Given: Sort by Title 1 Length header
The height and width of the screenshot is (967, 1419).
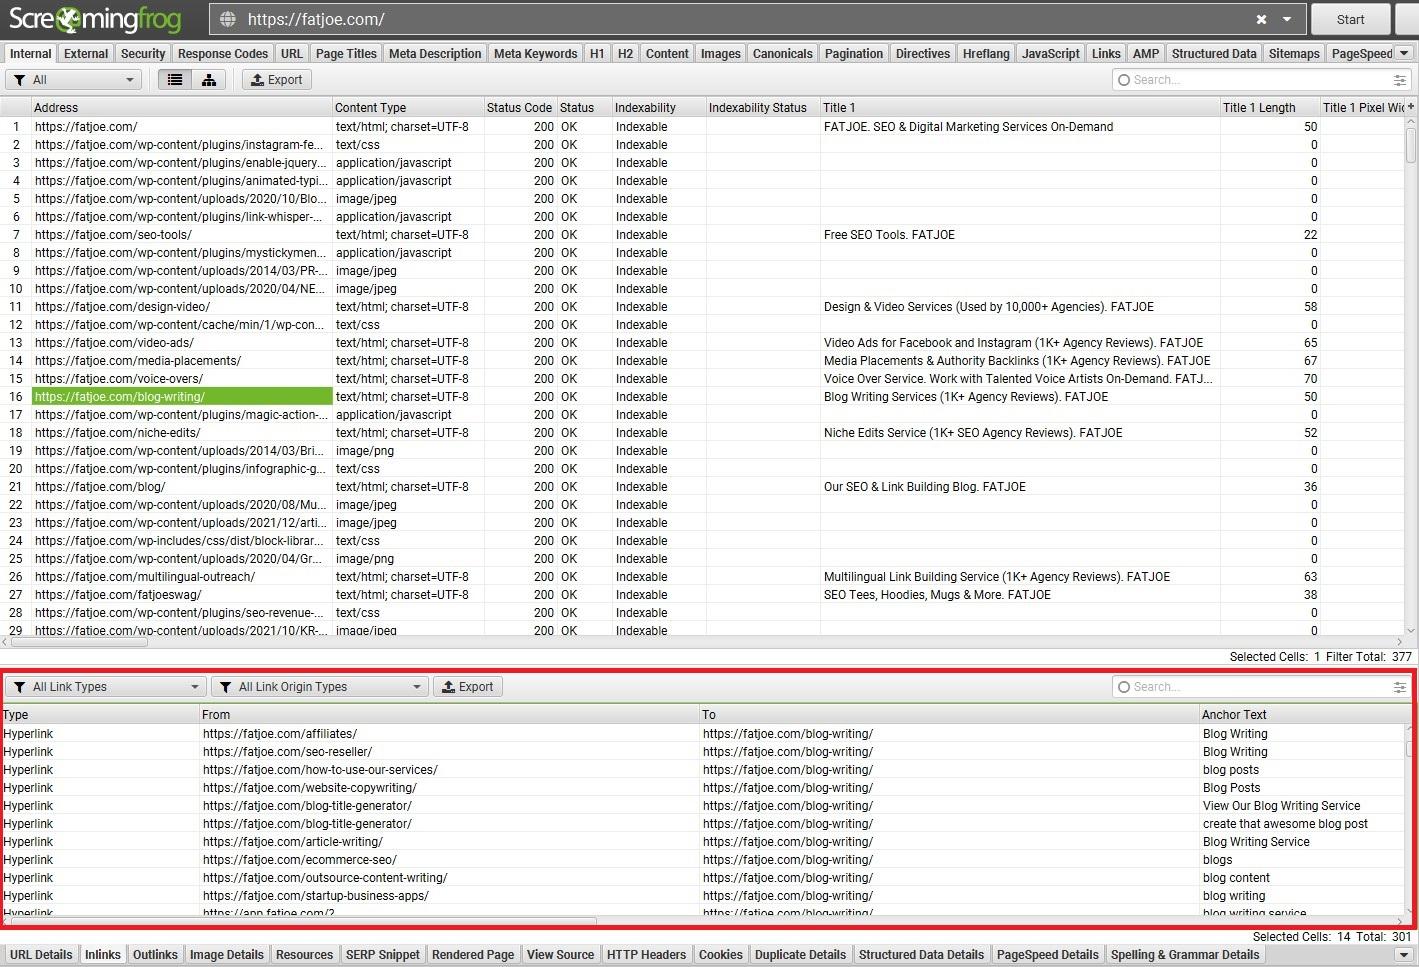Looking at the screenshot, I should 1269,107.
